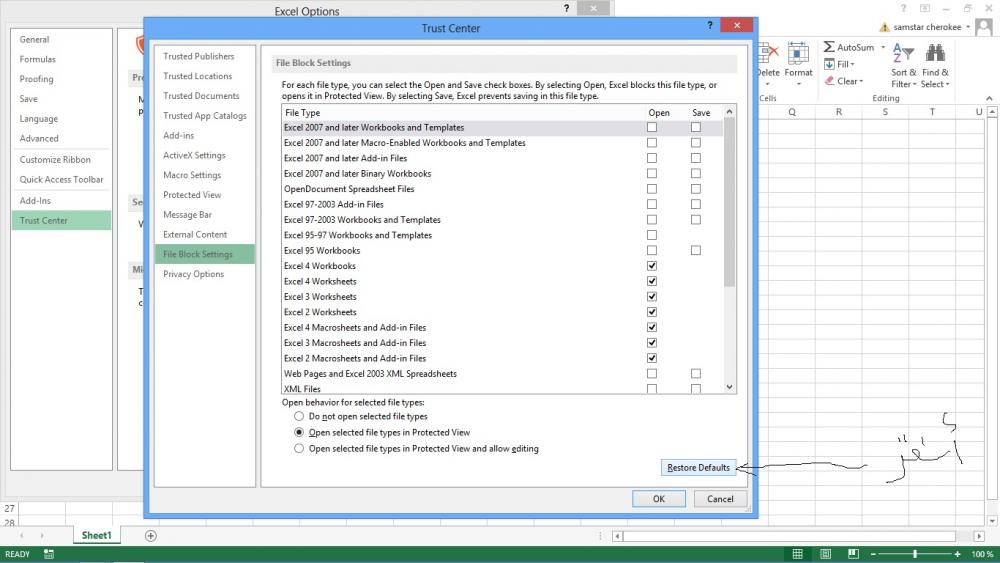Screen dimensions: 1000x563
Task: Click worksheet horizontal scroll right arrow
Action: coord(979,536)
